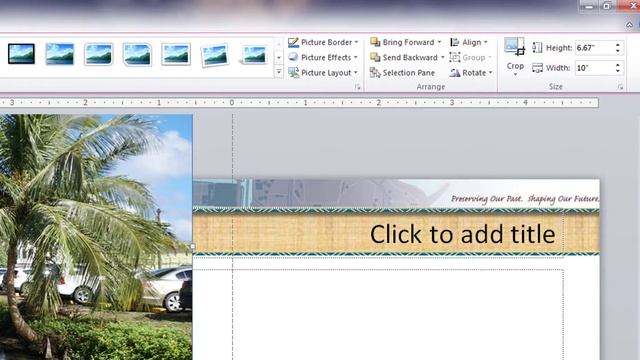Open the Picture Styles dialog launcher
Screen dimensions: 640x360
(358, 87)
